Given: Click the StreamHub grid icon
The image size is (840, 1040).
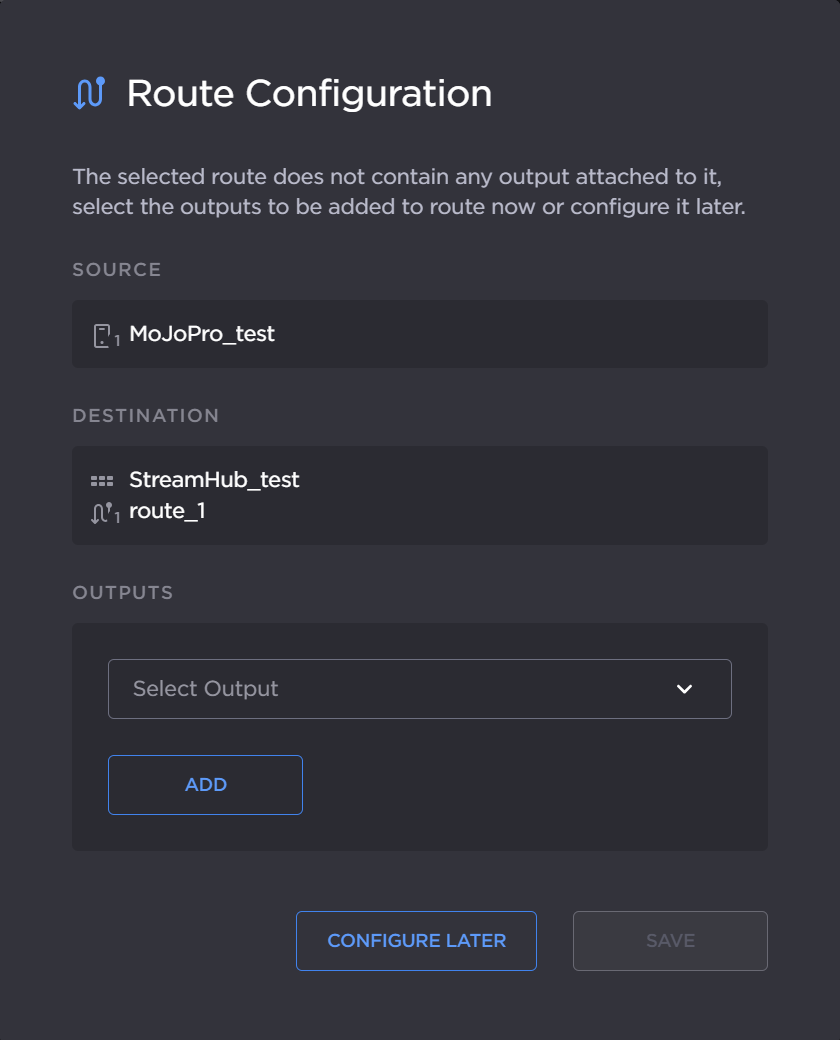Looking at the screenshot, I should click(102, 480).
